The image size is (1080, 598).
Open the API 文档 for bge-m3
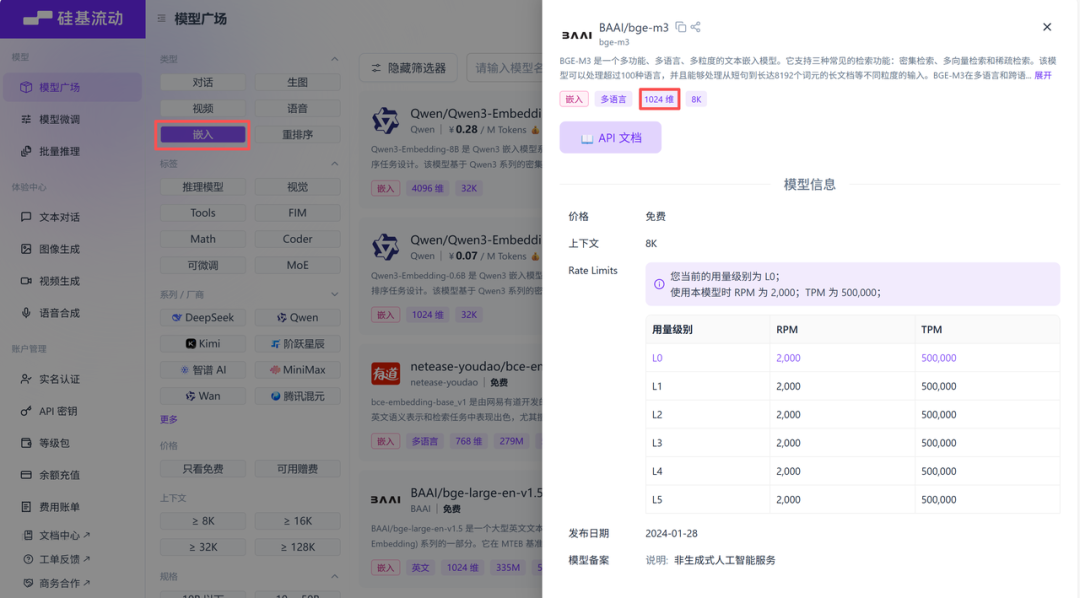(610, 137)
